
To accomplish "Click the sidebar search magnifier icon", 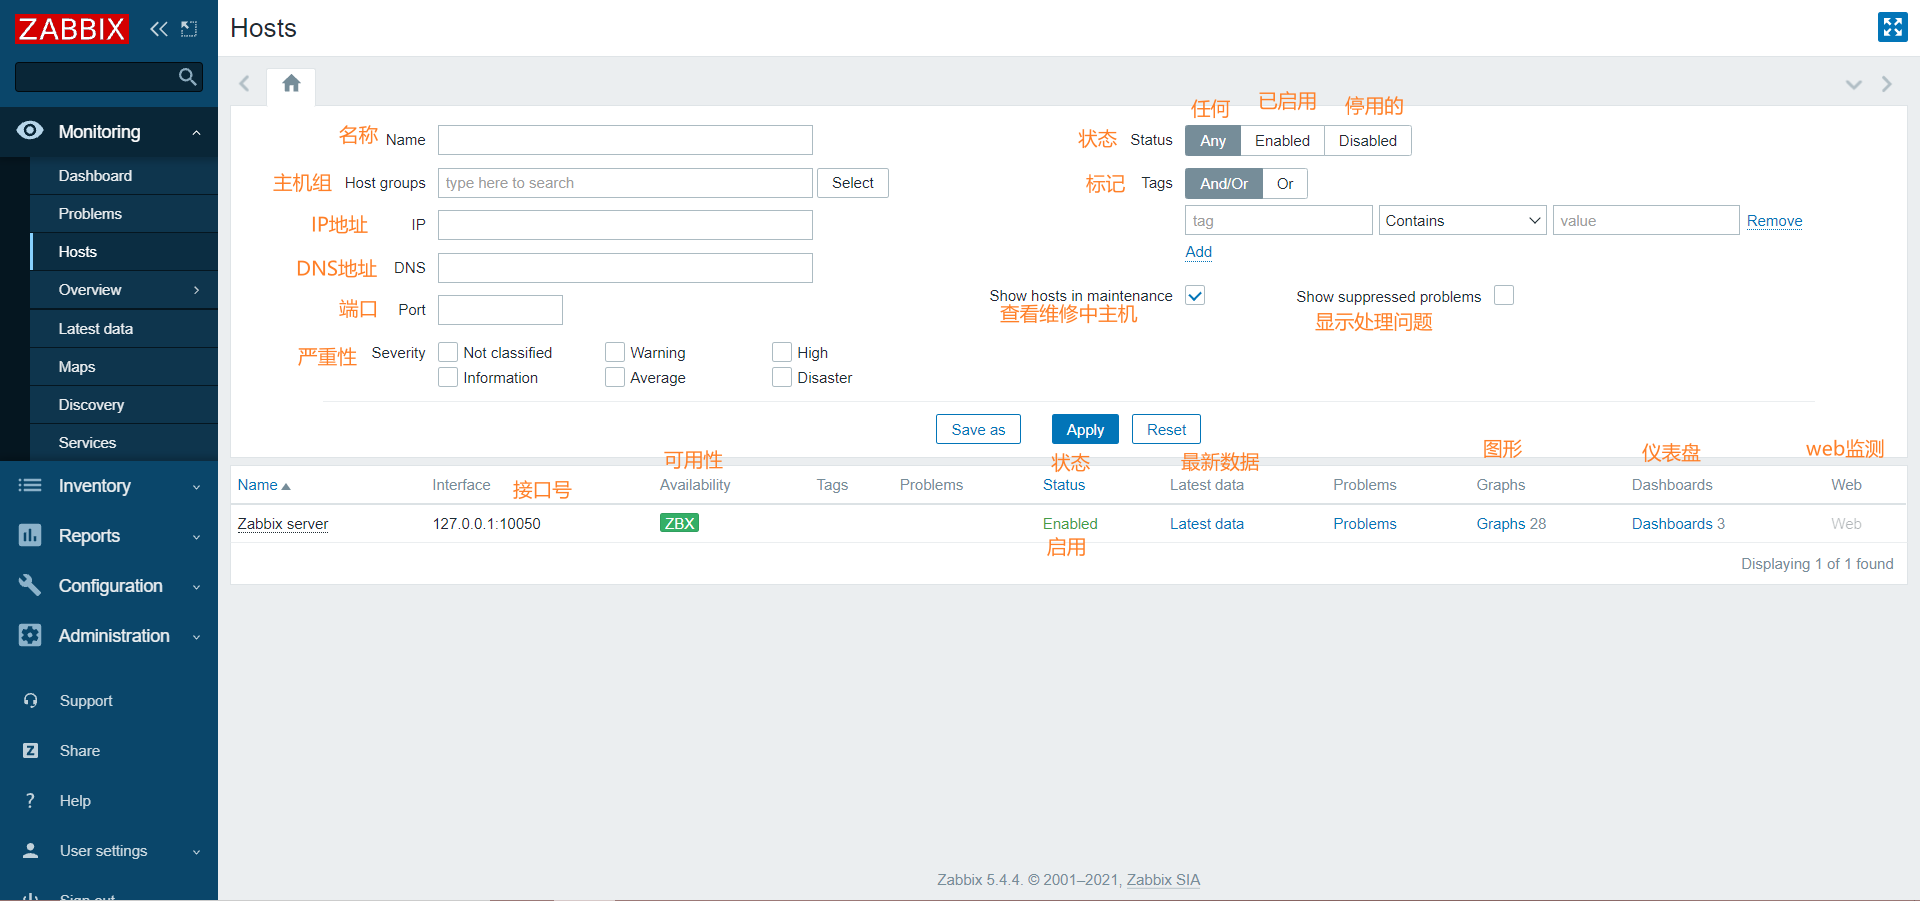I will point(187,77).
